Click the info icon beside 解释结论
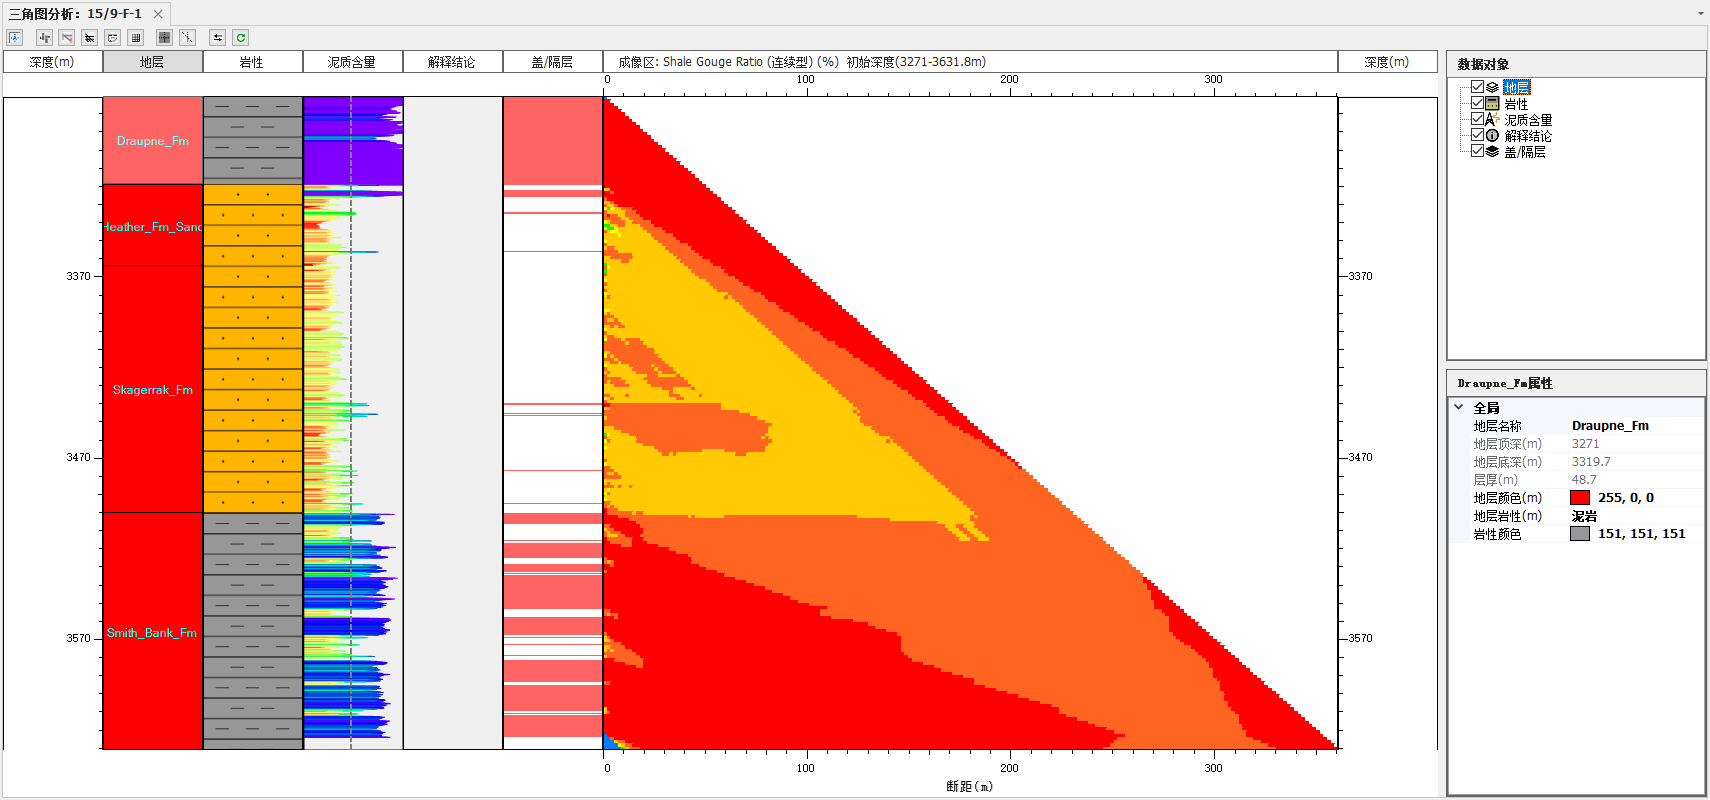This screenshot has width=1710, height=800. tap(1492, 135)
